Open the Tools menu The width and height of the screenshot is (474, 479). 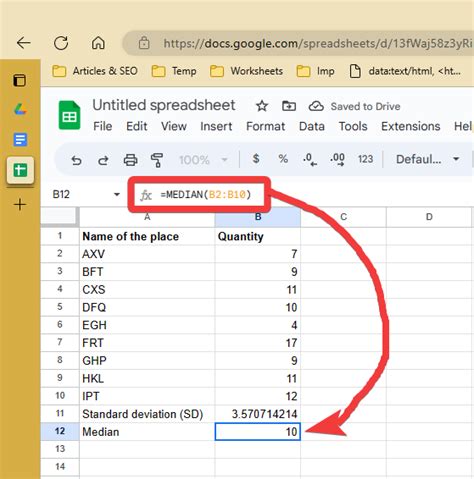[353, 127]
